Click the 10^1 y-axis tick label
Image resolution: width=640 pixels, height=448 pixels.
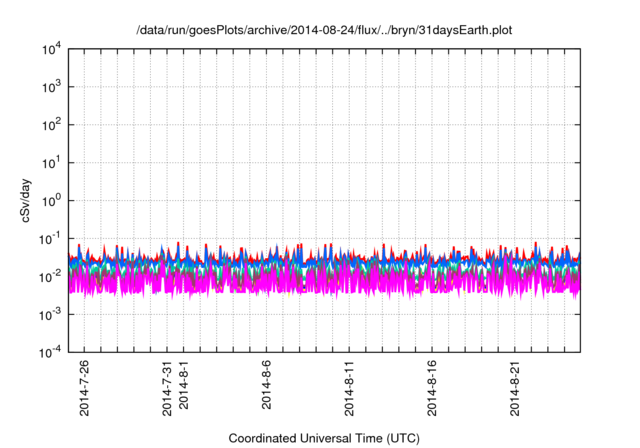51,162
